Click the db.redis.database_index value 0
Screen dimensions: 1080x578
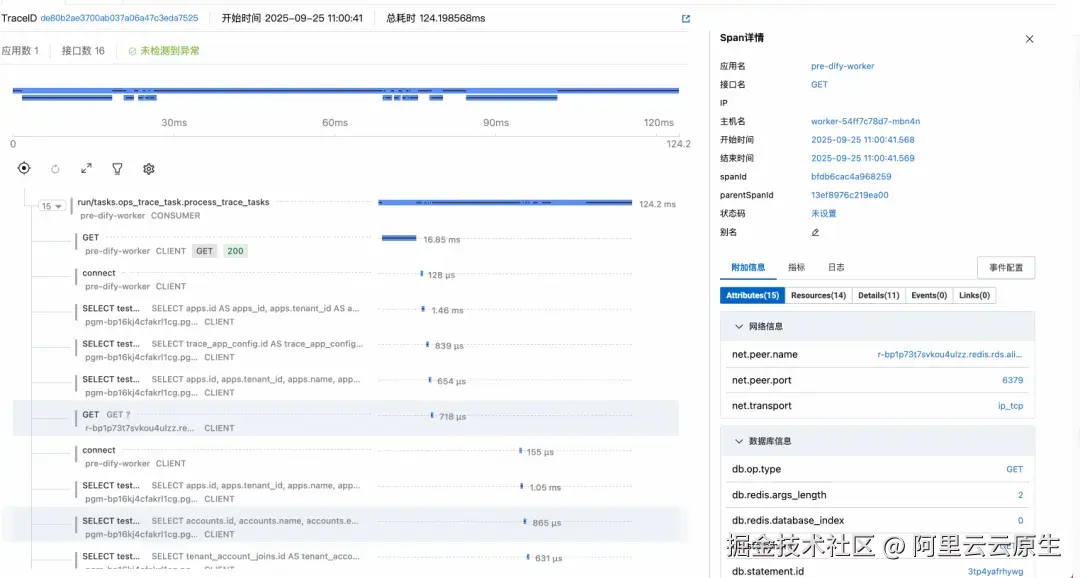tap(1020, 520)
